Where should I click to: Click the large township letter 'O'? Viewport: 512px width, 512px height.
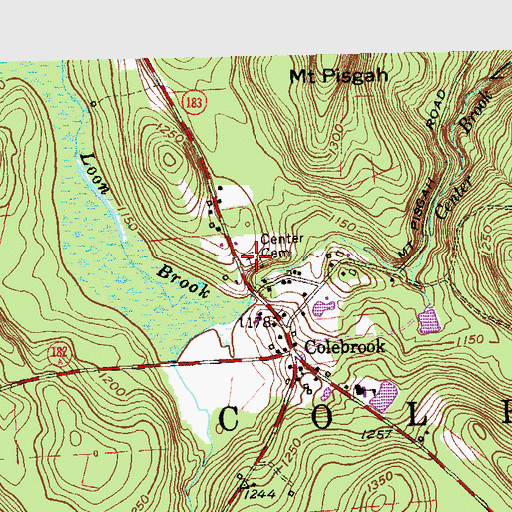[x=322, y=417]
